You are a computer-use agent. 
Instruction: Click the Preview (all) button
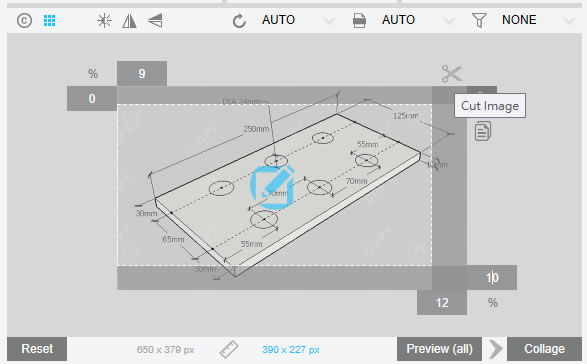click(440, 349)
